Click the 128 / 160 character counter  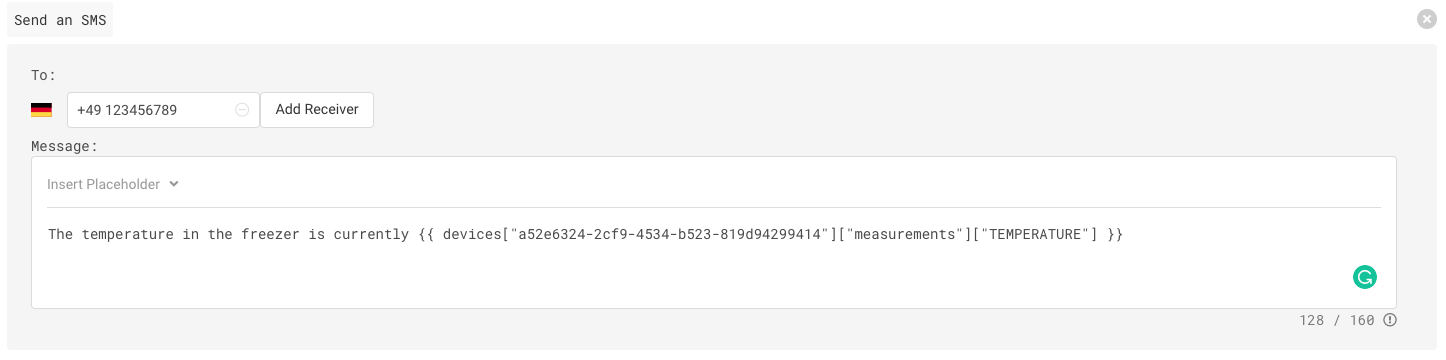point(1337,320)
